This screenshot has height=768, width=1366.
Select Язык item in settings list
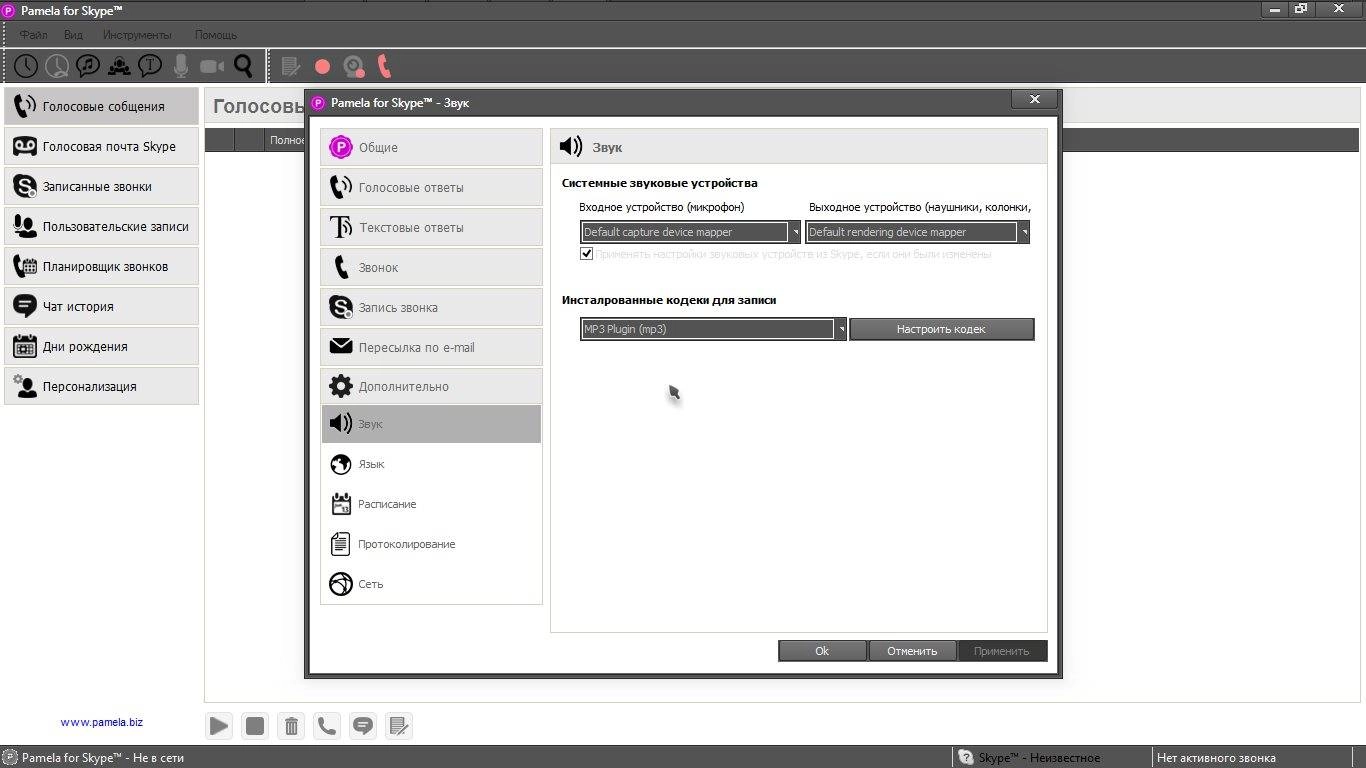point(431,464)
